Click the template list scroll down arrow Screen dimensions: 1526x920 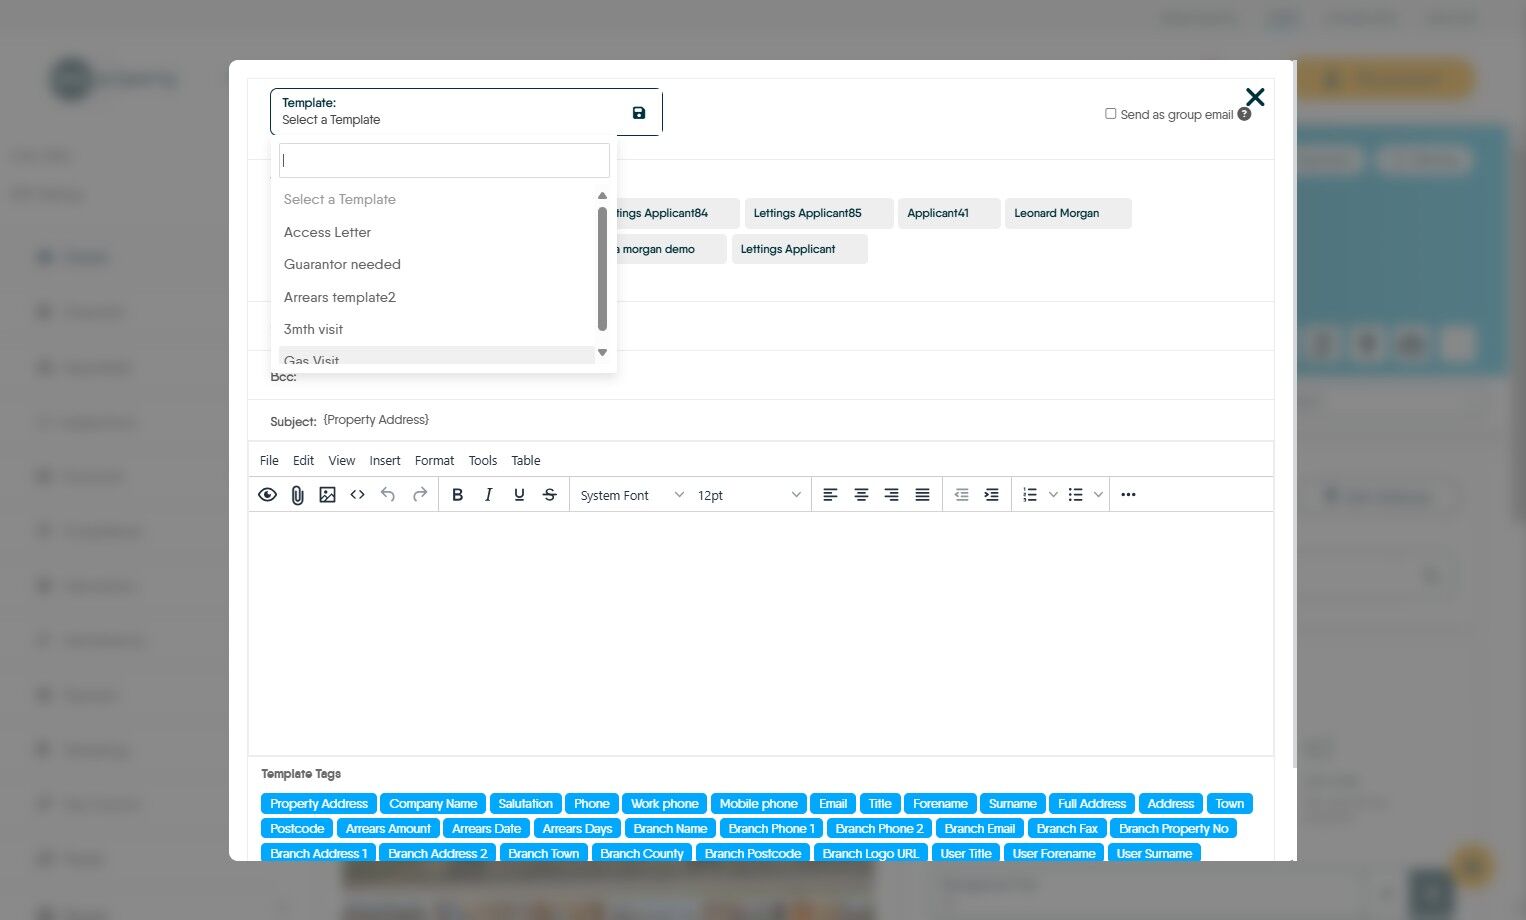tap(602, 353)
